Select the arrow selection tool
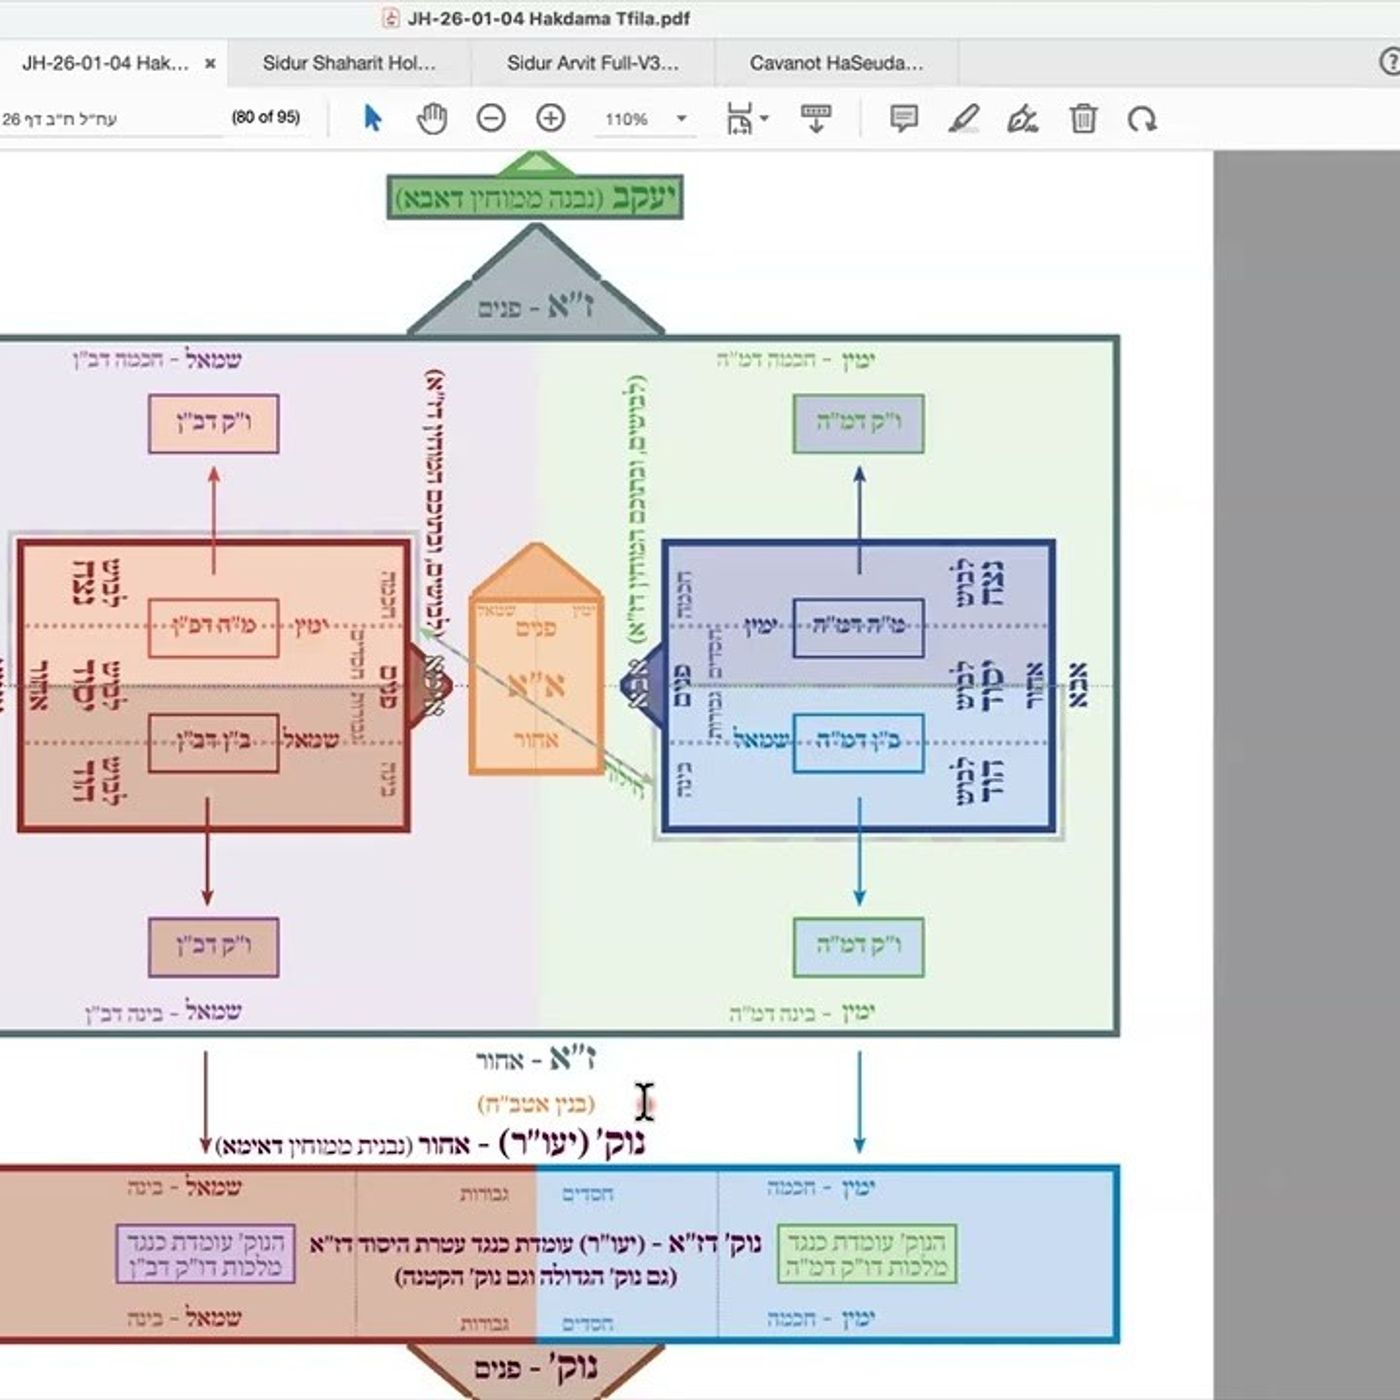Image resolution: width=1400 pixels, height=1400 pixels. tap(372, 118)
